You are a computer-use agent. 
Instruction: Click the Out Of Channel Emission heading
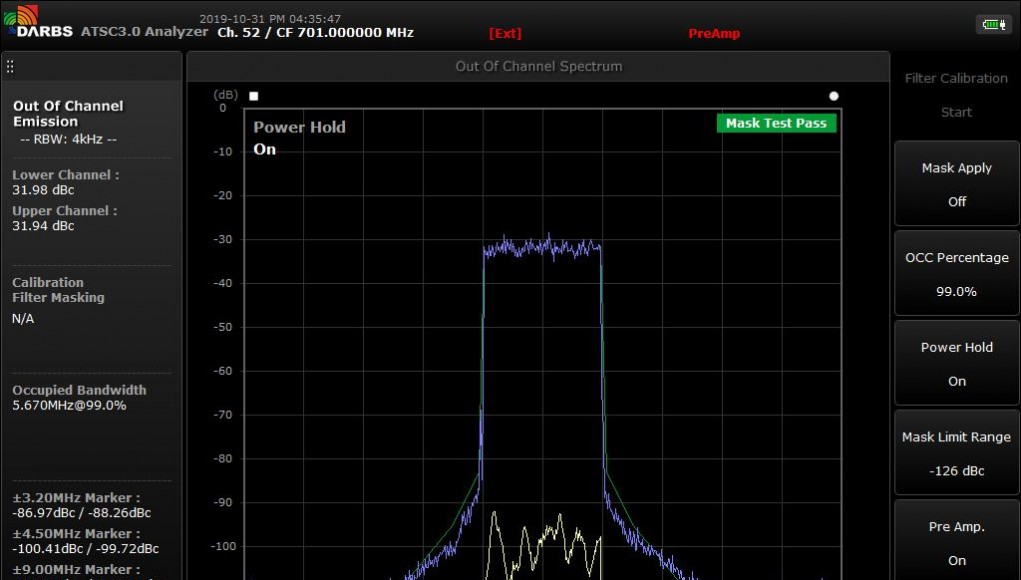(x=68, y=114)
